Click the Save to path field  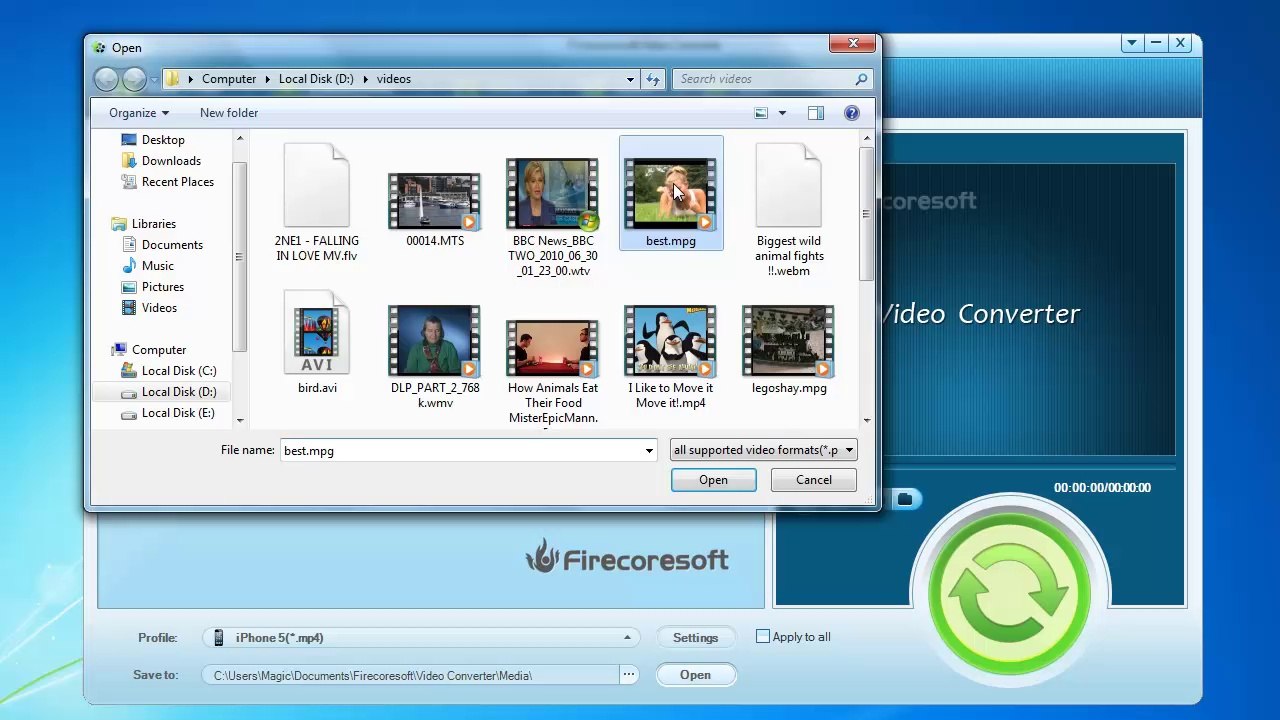(411, 676)
